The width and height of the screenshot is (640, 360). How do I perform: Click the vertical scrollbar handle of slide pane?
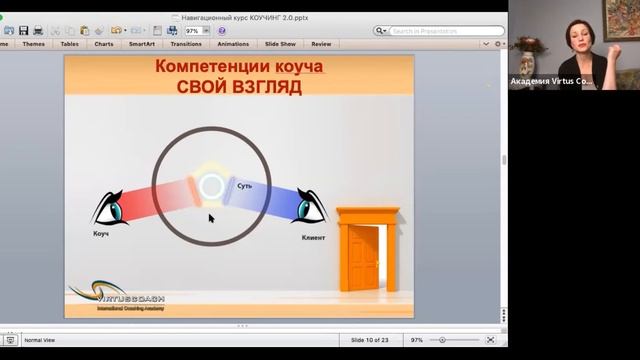pyautogui.click(x=504, y=160)
